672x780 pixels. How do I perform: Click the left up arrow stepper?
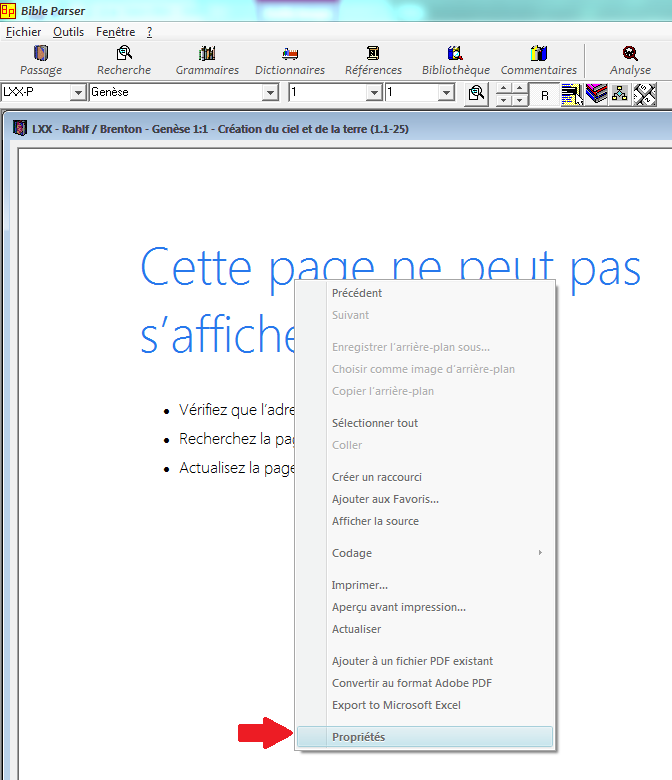click(504, 89)
